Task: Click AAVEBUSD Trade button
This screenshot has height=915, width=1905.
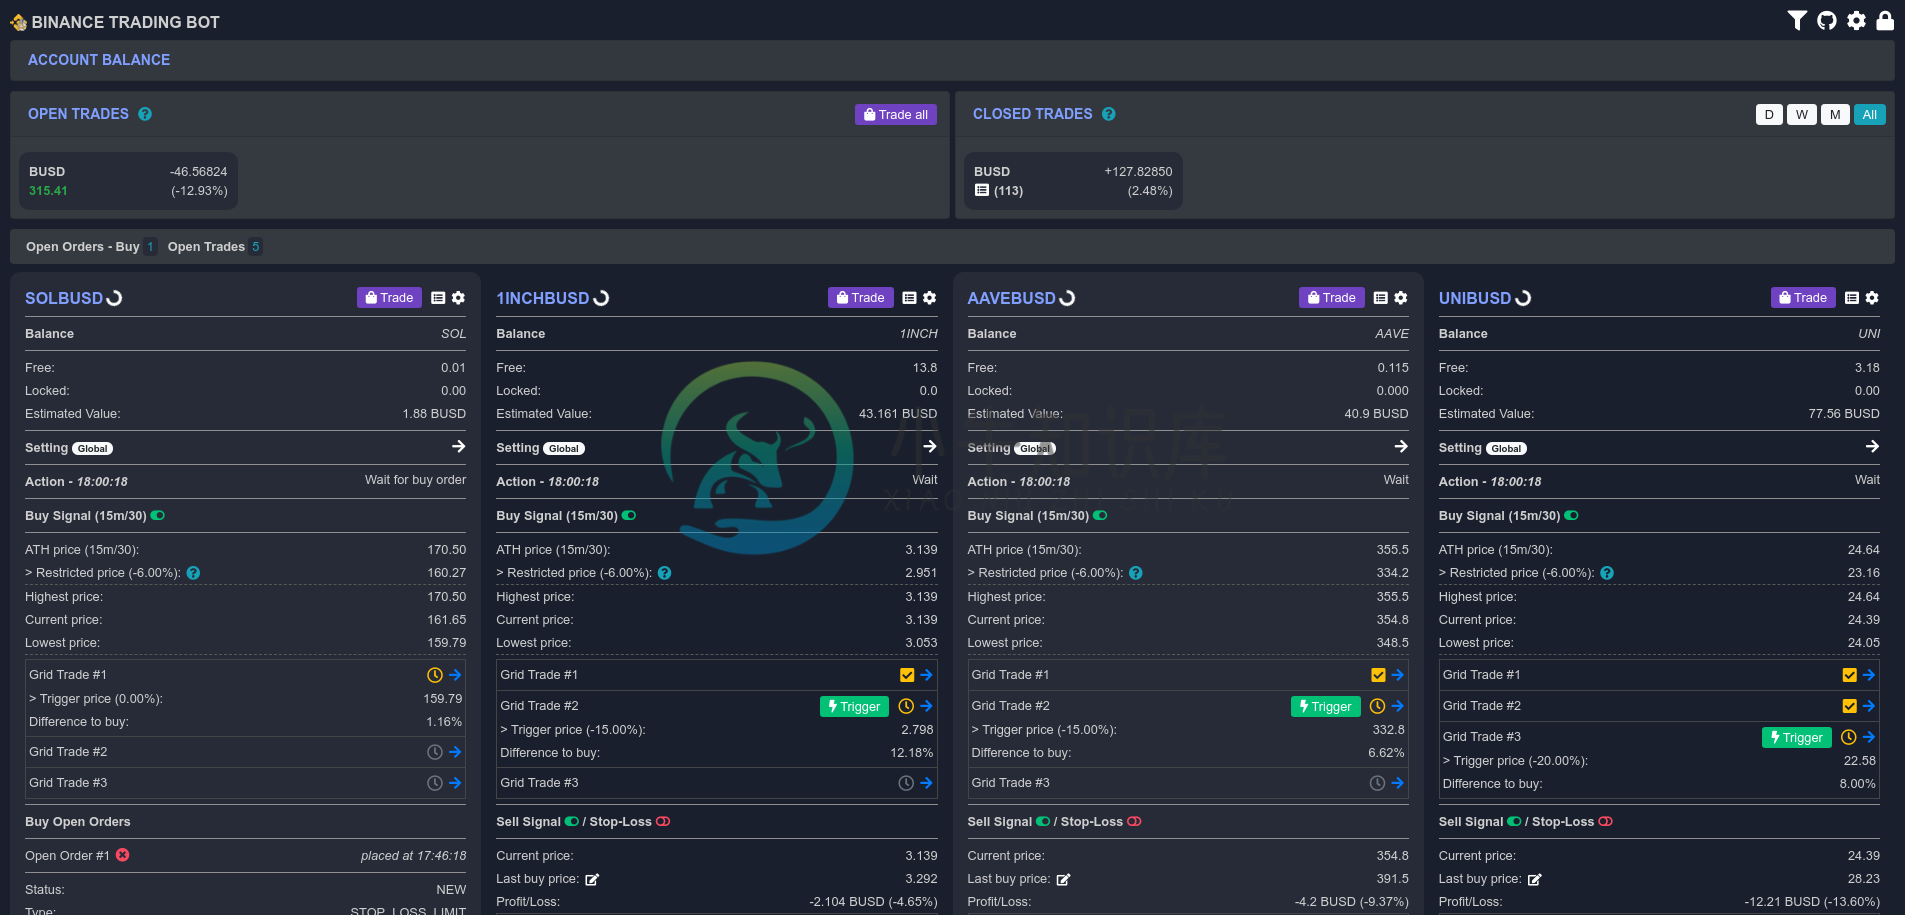Action: click(x=1332, y=298)
